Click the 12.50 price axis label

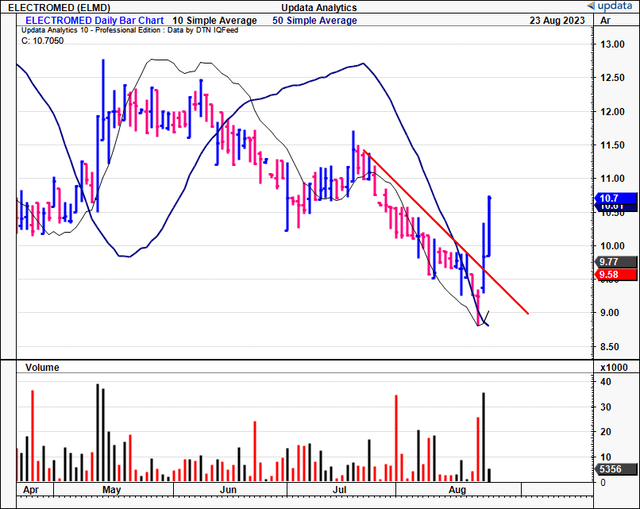point(612,78)
